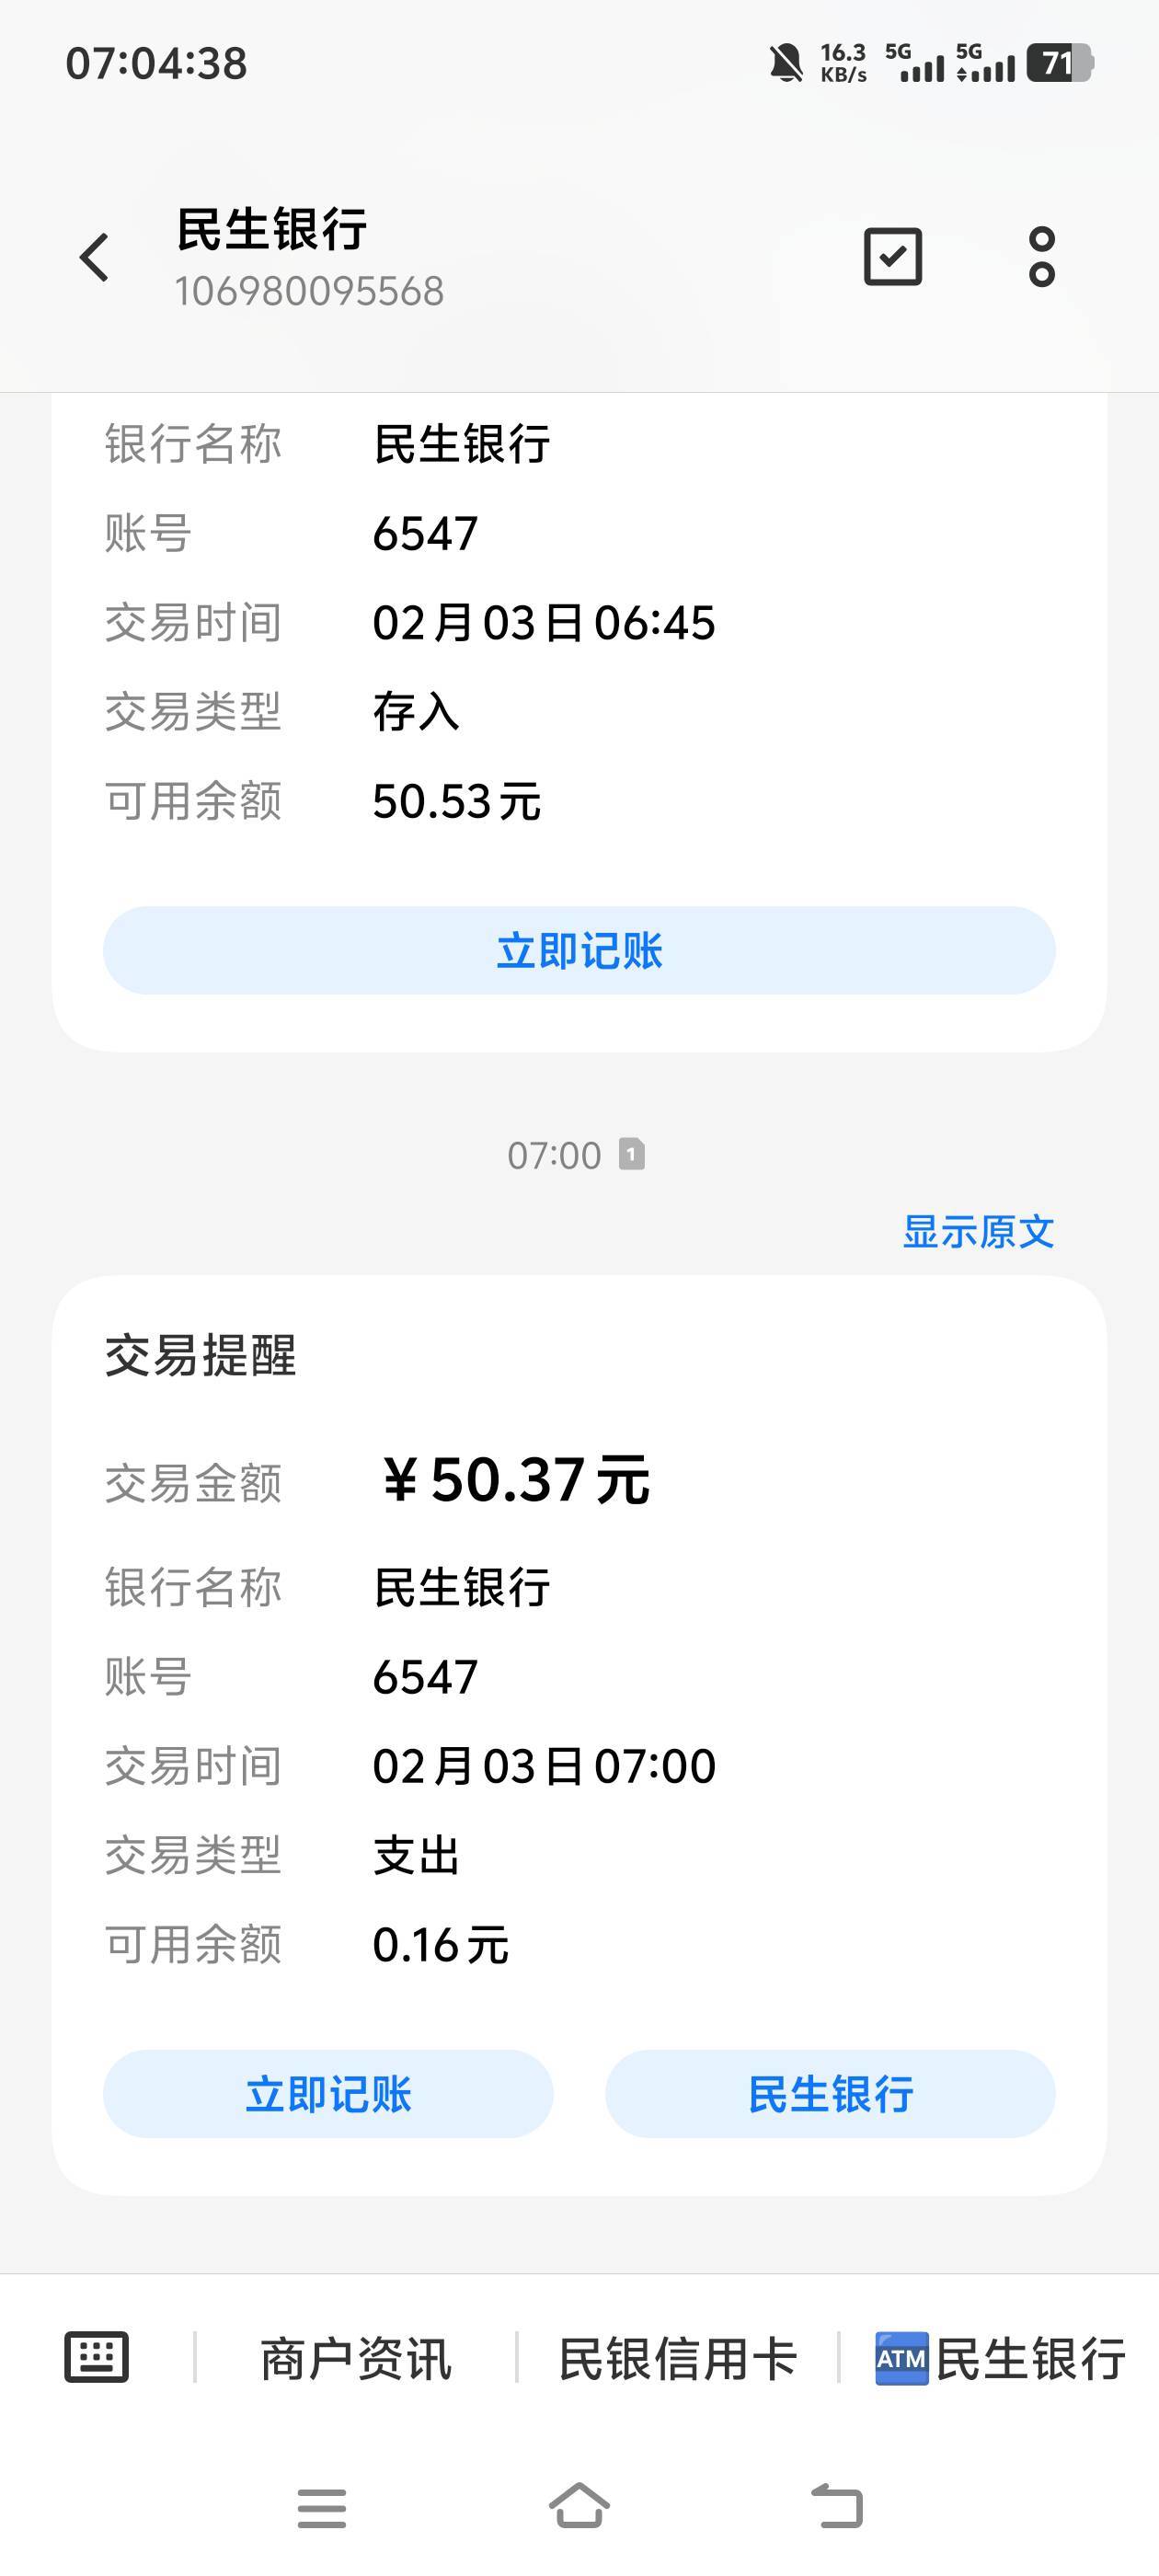Image resolution: width=1159 pixels, height=2576 pixels.
Task: Tap 立即记账 under the 50.37元 expense
Action: point(328,2094)
